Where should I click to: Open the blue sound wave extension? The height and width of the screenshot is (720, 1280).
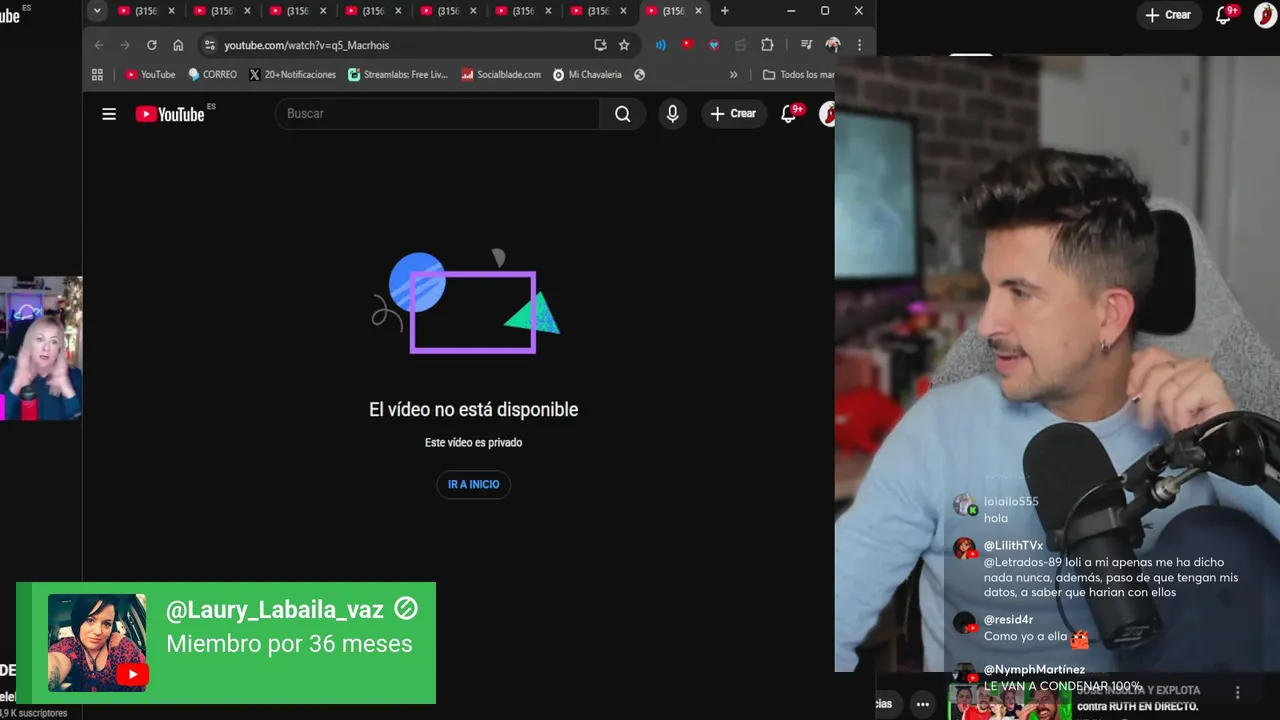pos(661,45)
